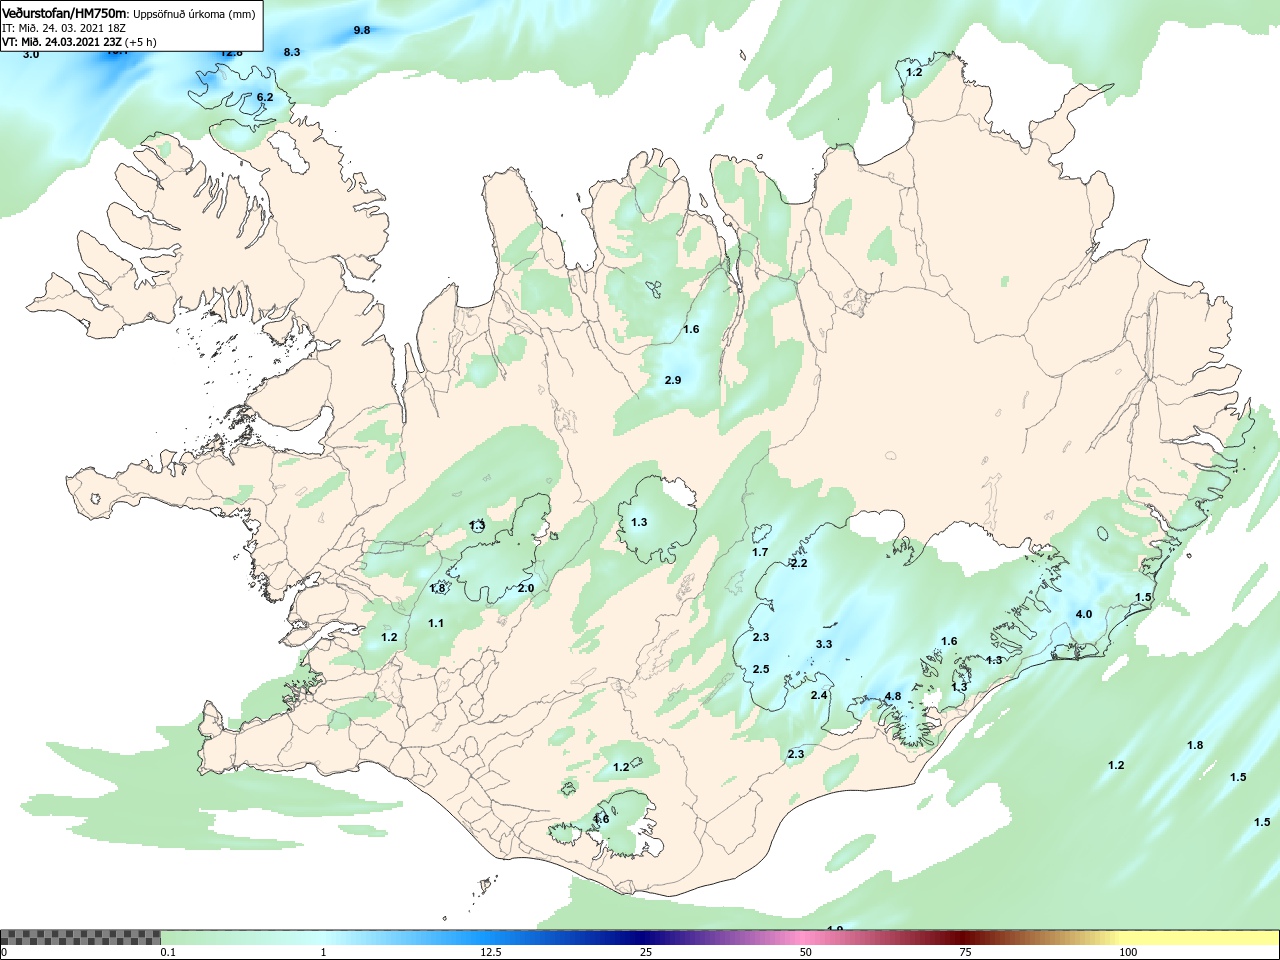Click the 1.2 value on the northeast peninsula
This screenshot has width=1280, height=960.
click(x=914, y=72)
